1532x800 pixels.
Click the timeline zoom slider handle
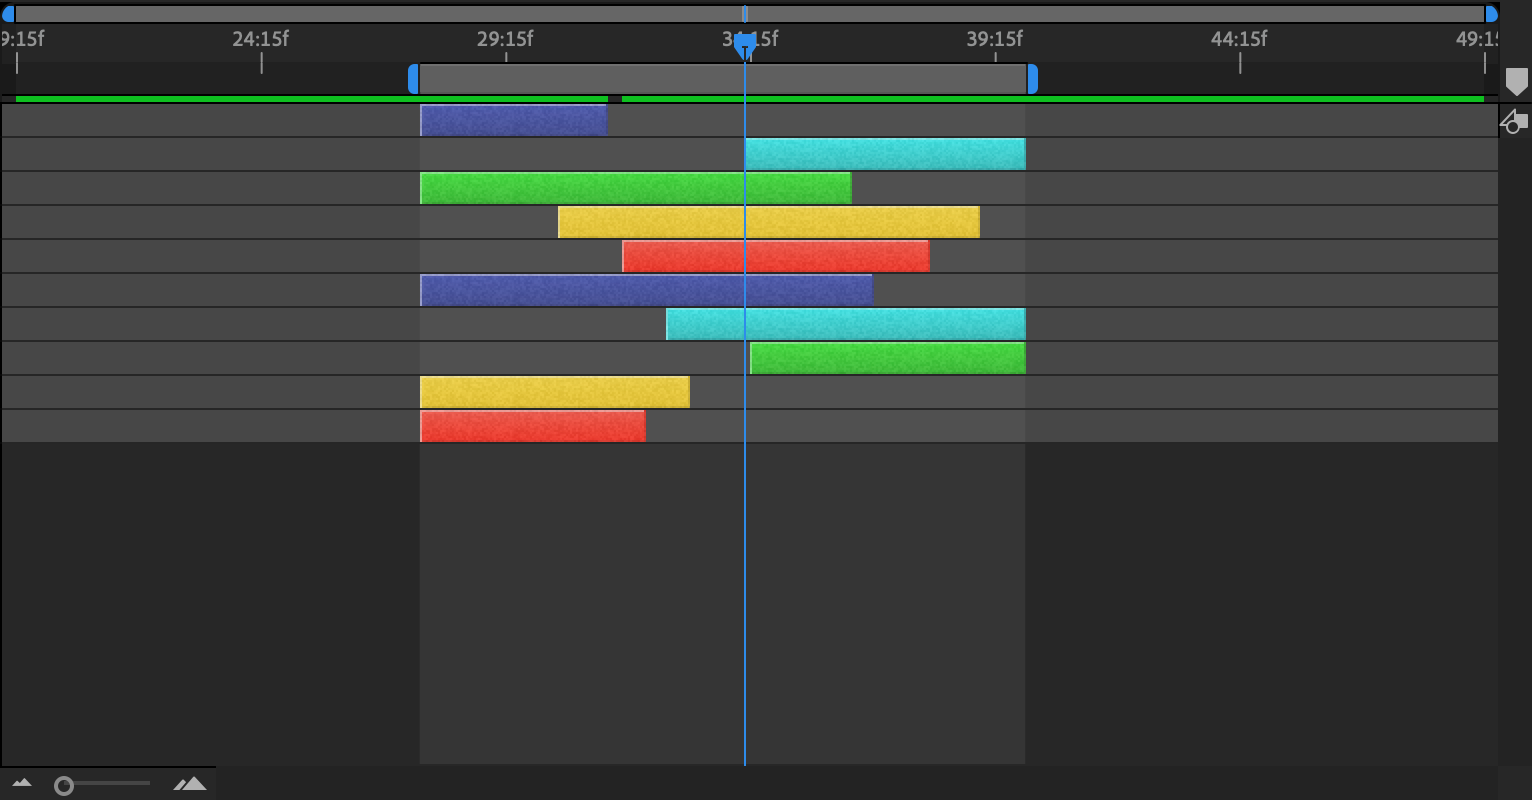click(x=62, y=784)
